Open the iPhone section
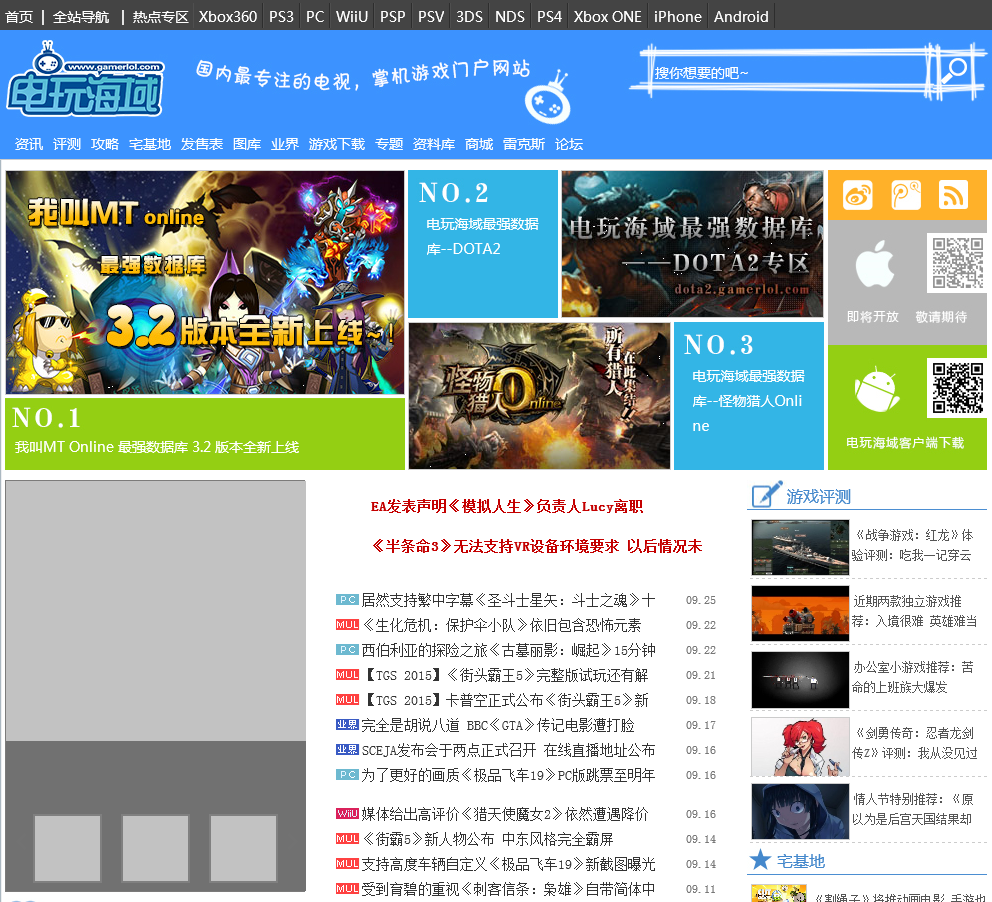Image resolution: width=992 pixels, height=902 pixels. coord(678,16)
